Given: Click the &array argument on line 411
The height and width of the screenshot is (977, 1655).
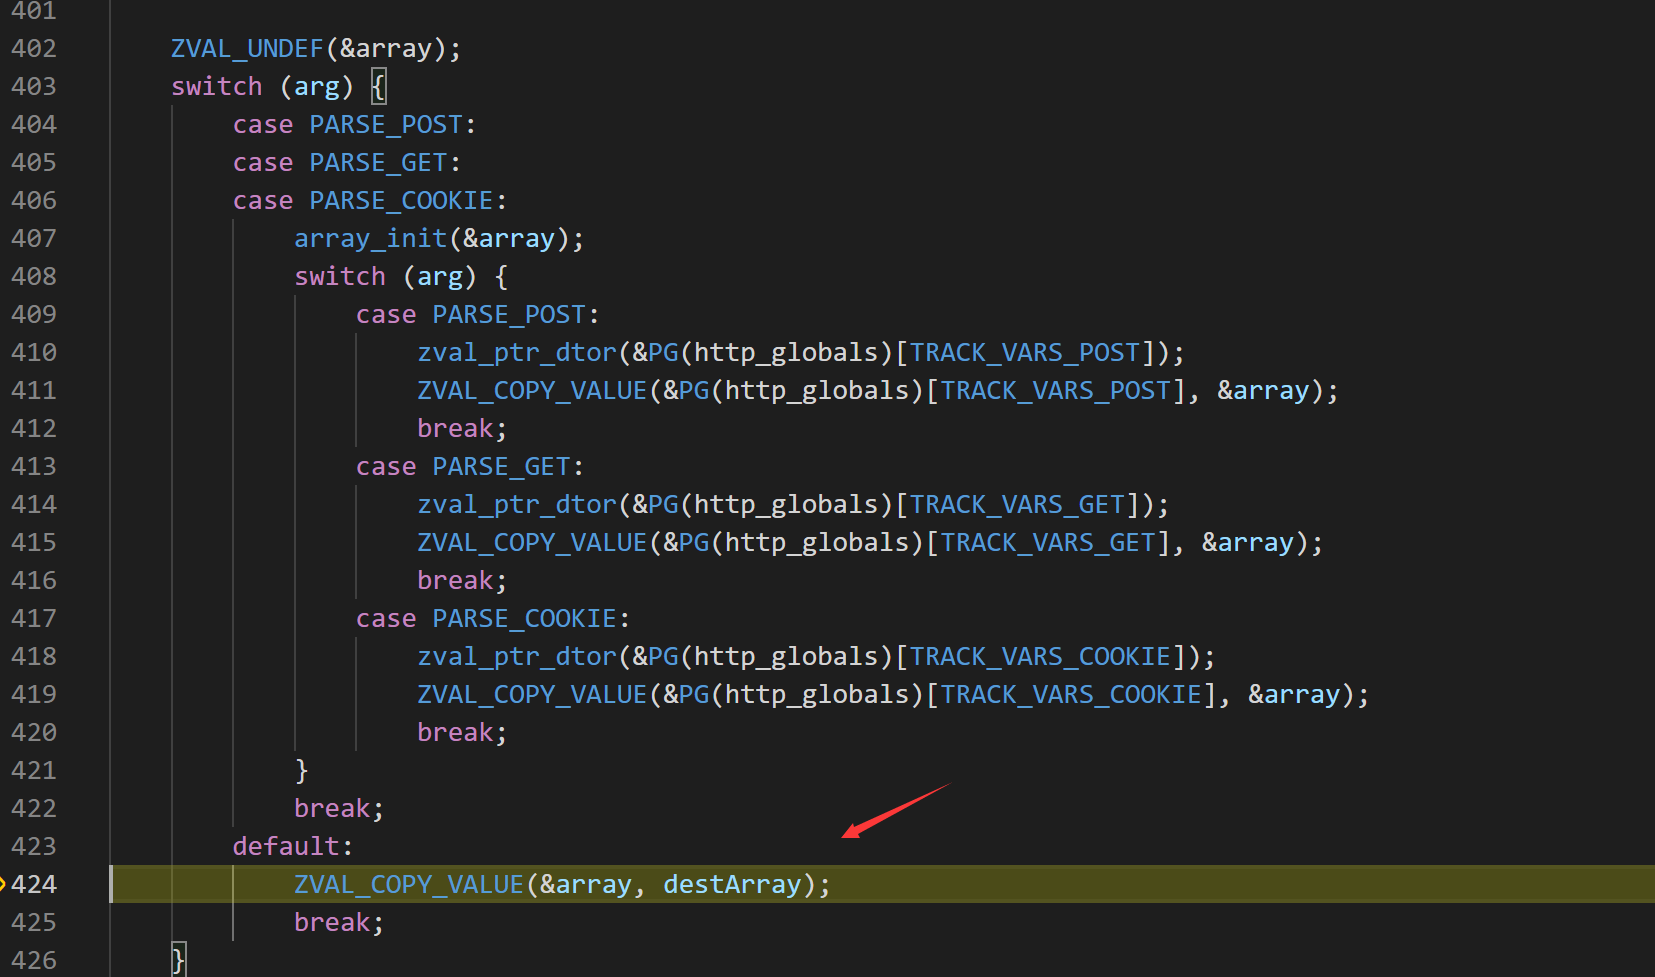Looking at the screenshot, I should click(x=1263, y=390).
